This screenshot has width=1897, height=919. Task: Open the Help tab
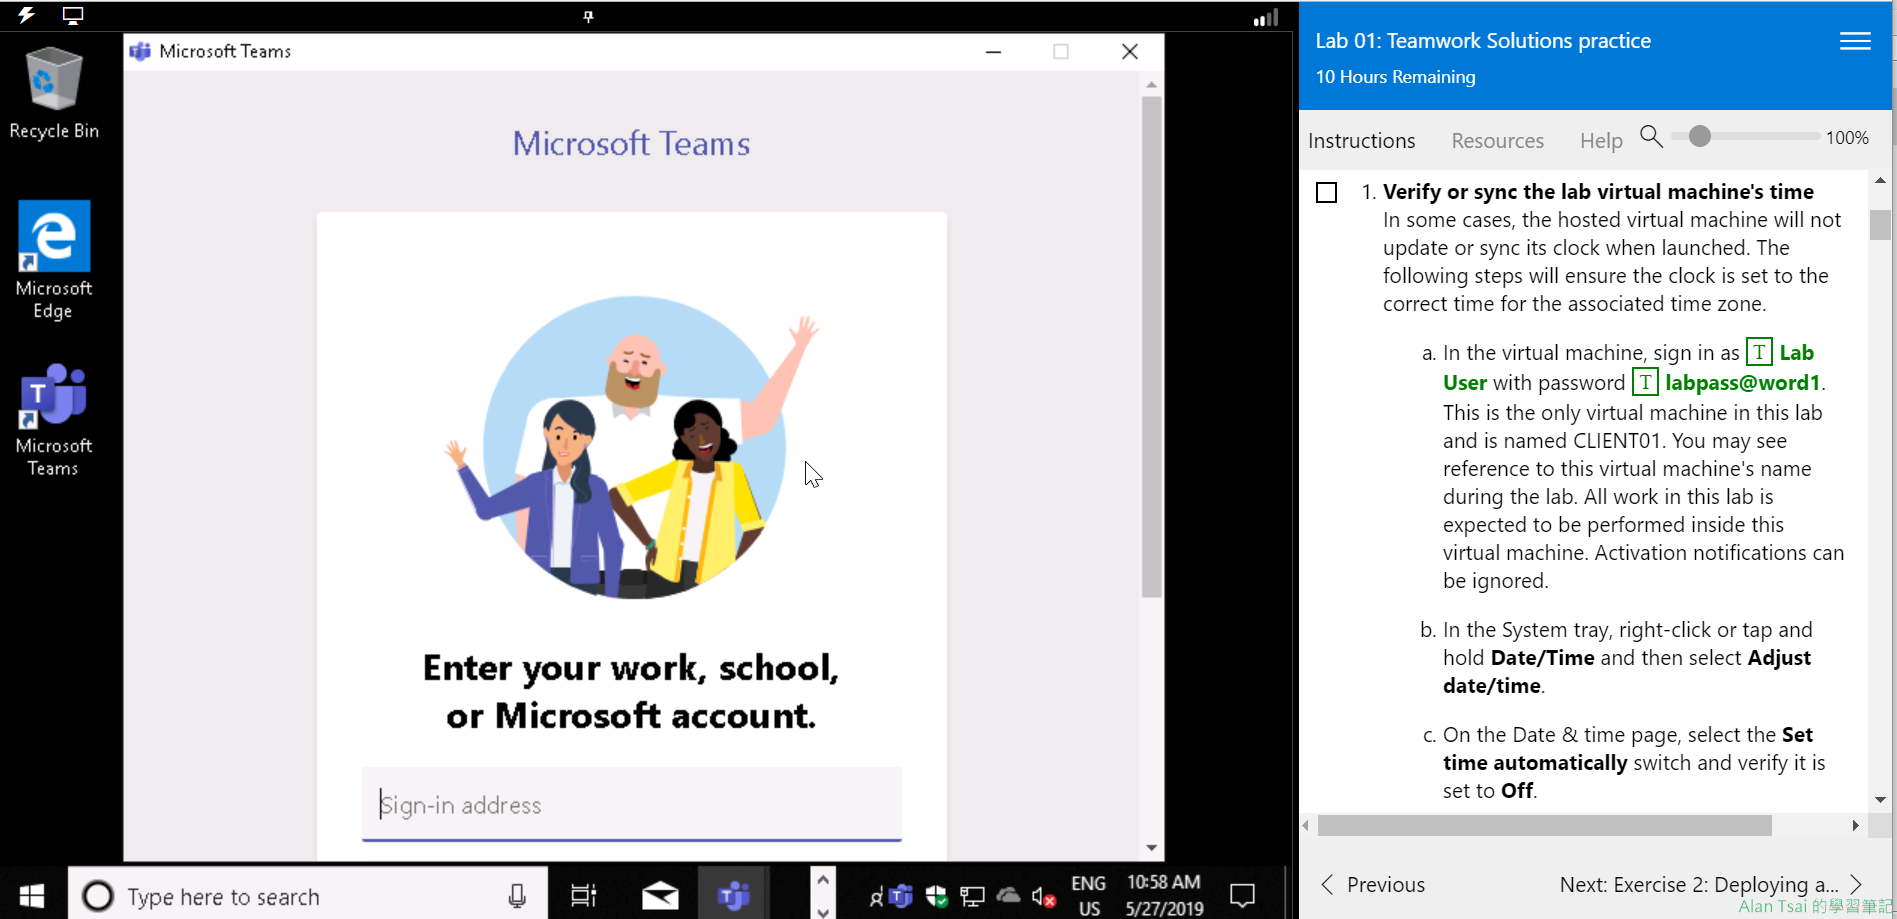click(x=1601, y=141)
